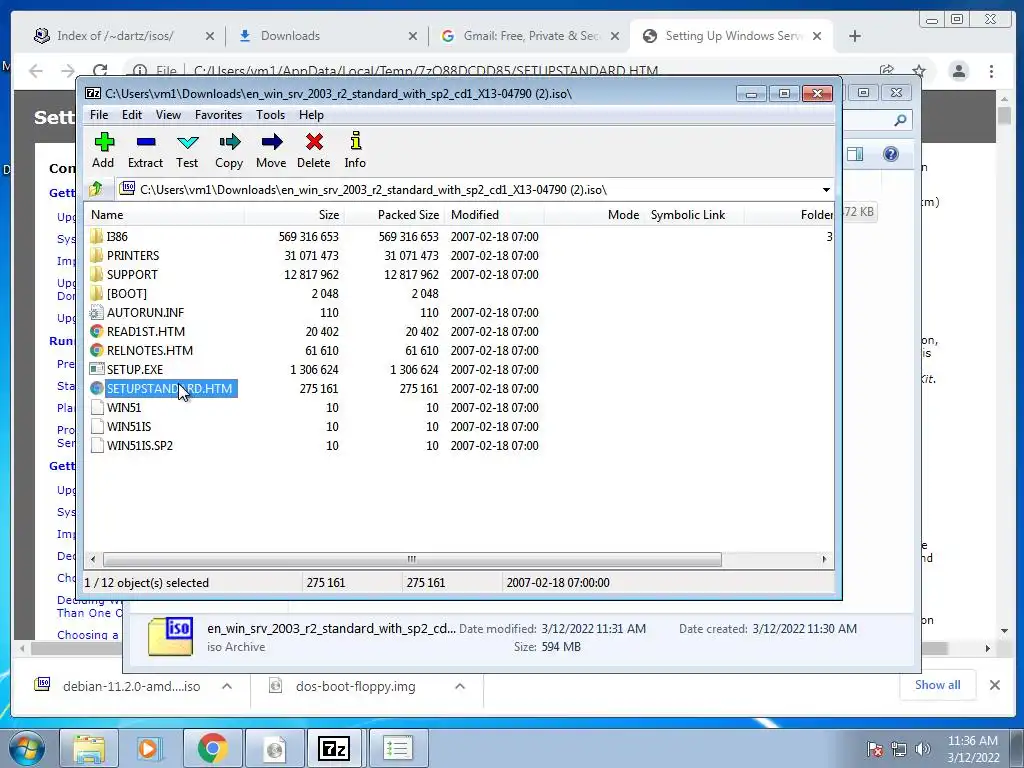The width and height of the screenshot is (1024, 768).
Task: Bookmark this page with the star icon
Action: tap(918, 71)
